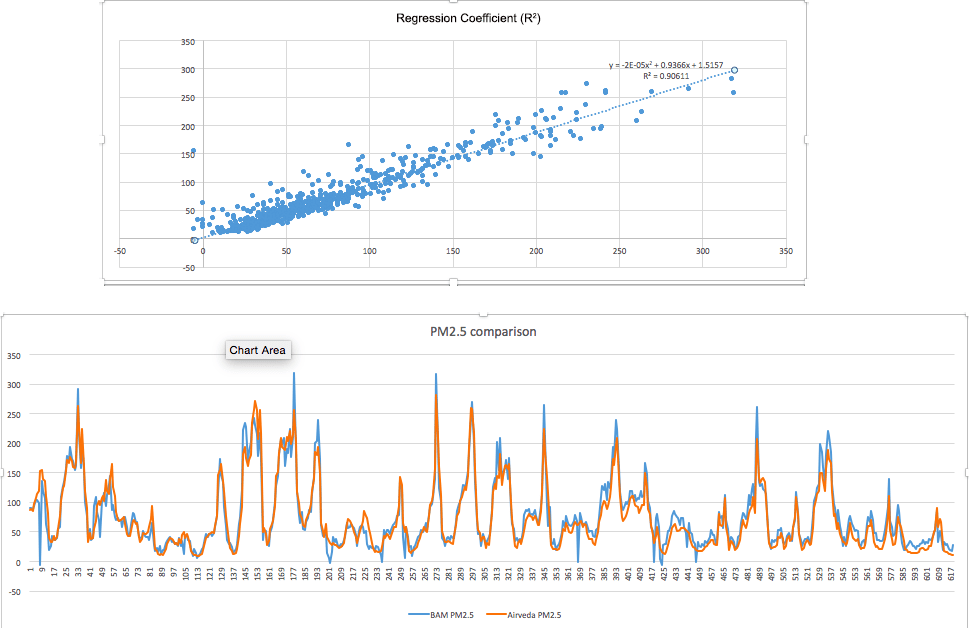Select the 'Regression Coefficient (R²)' chart title
The width and height of the screenshot is (969, 628).
coord(454,18)
